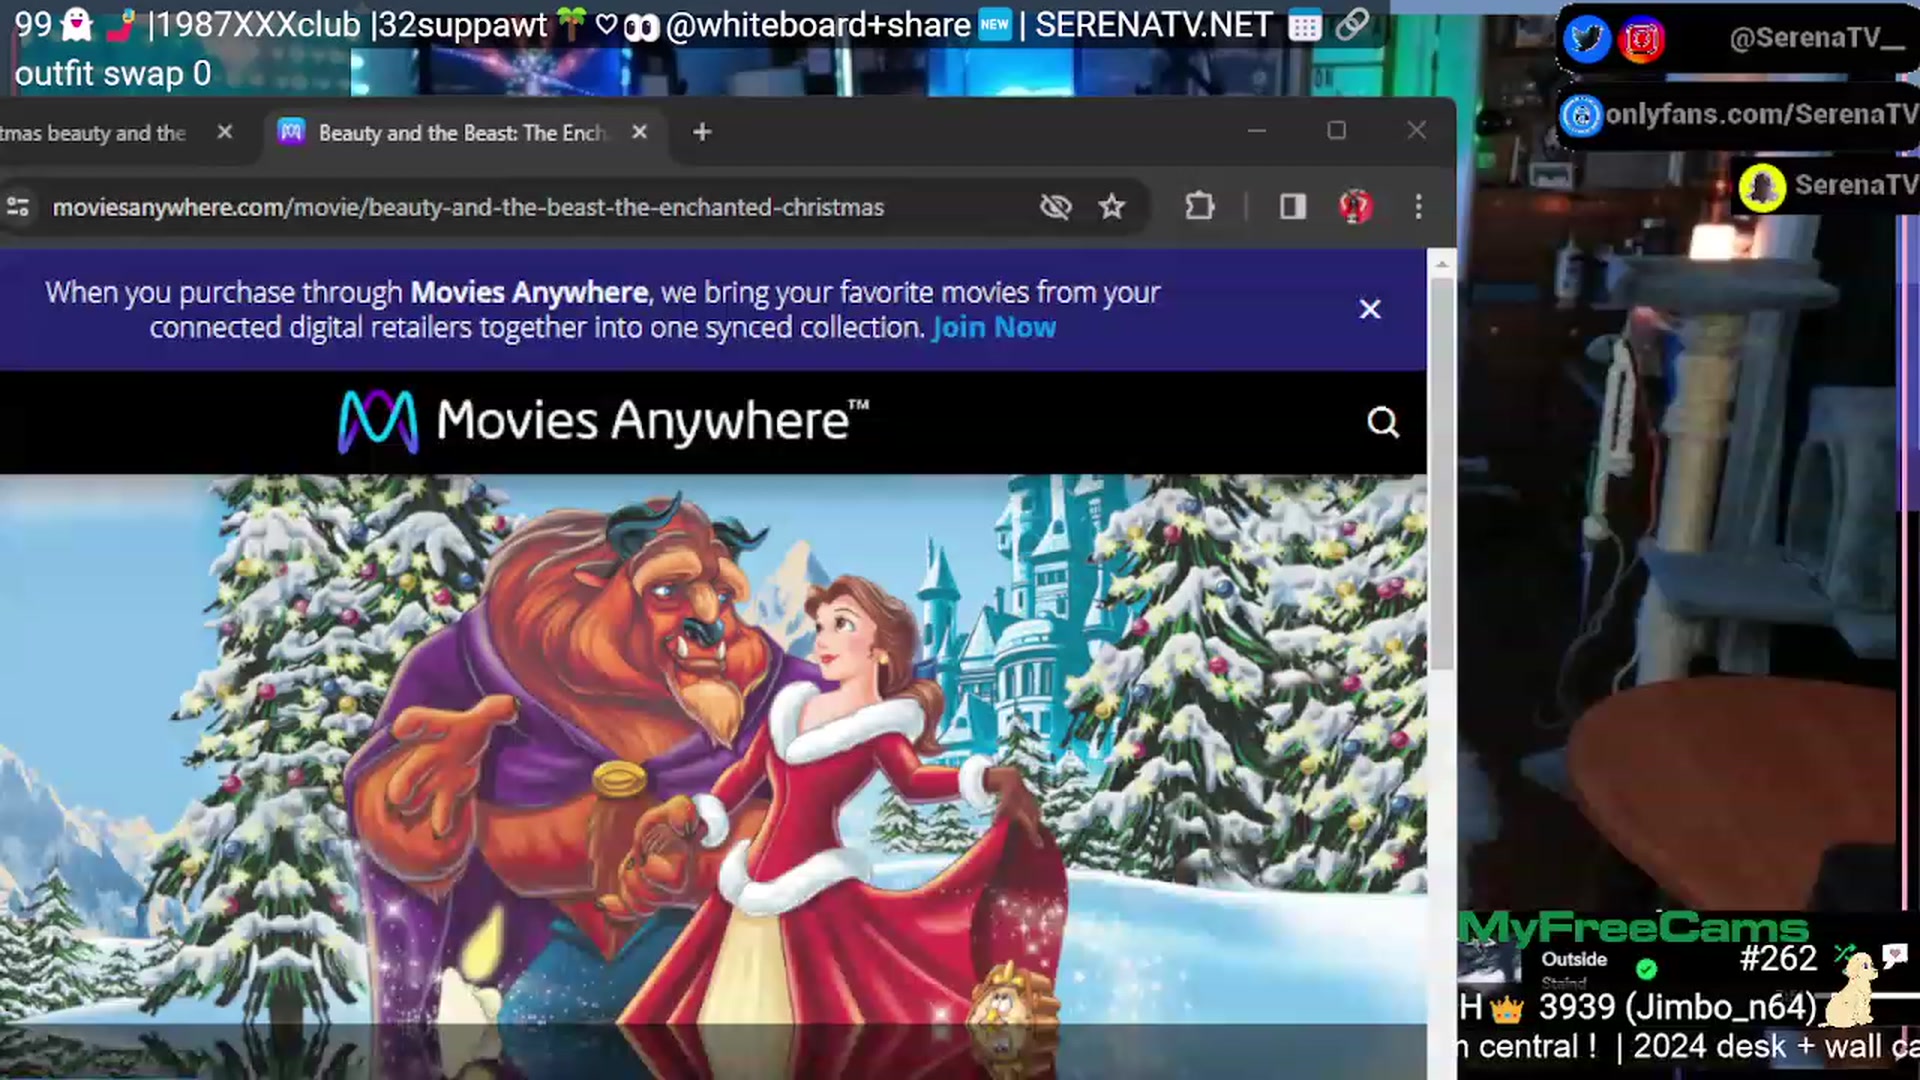Click the Join Now link in the banner
This screenshot has height=1080, width=1920.
pos(993,328)
